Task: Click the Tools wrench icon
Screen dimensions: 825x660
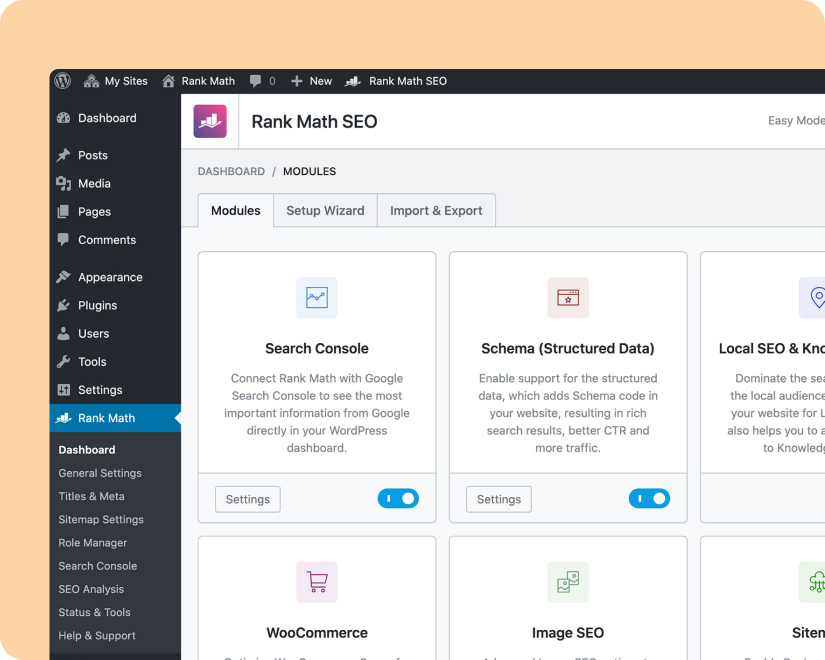Action: 64,362
